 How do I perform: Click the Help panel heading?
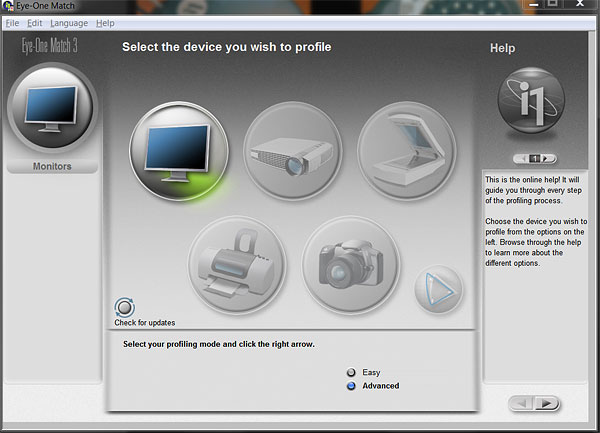pyautogui.click(x=502, y=48)
